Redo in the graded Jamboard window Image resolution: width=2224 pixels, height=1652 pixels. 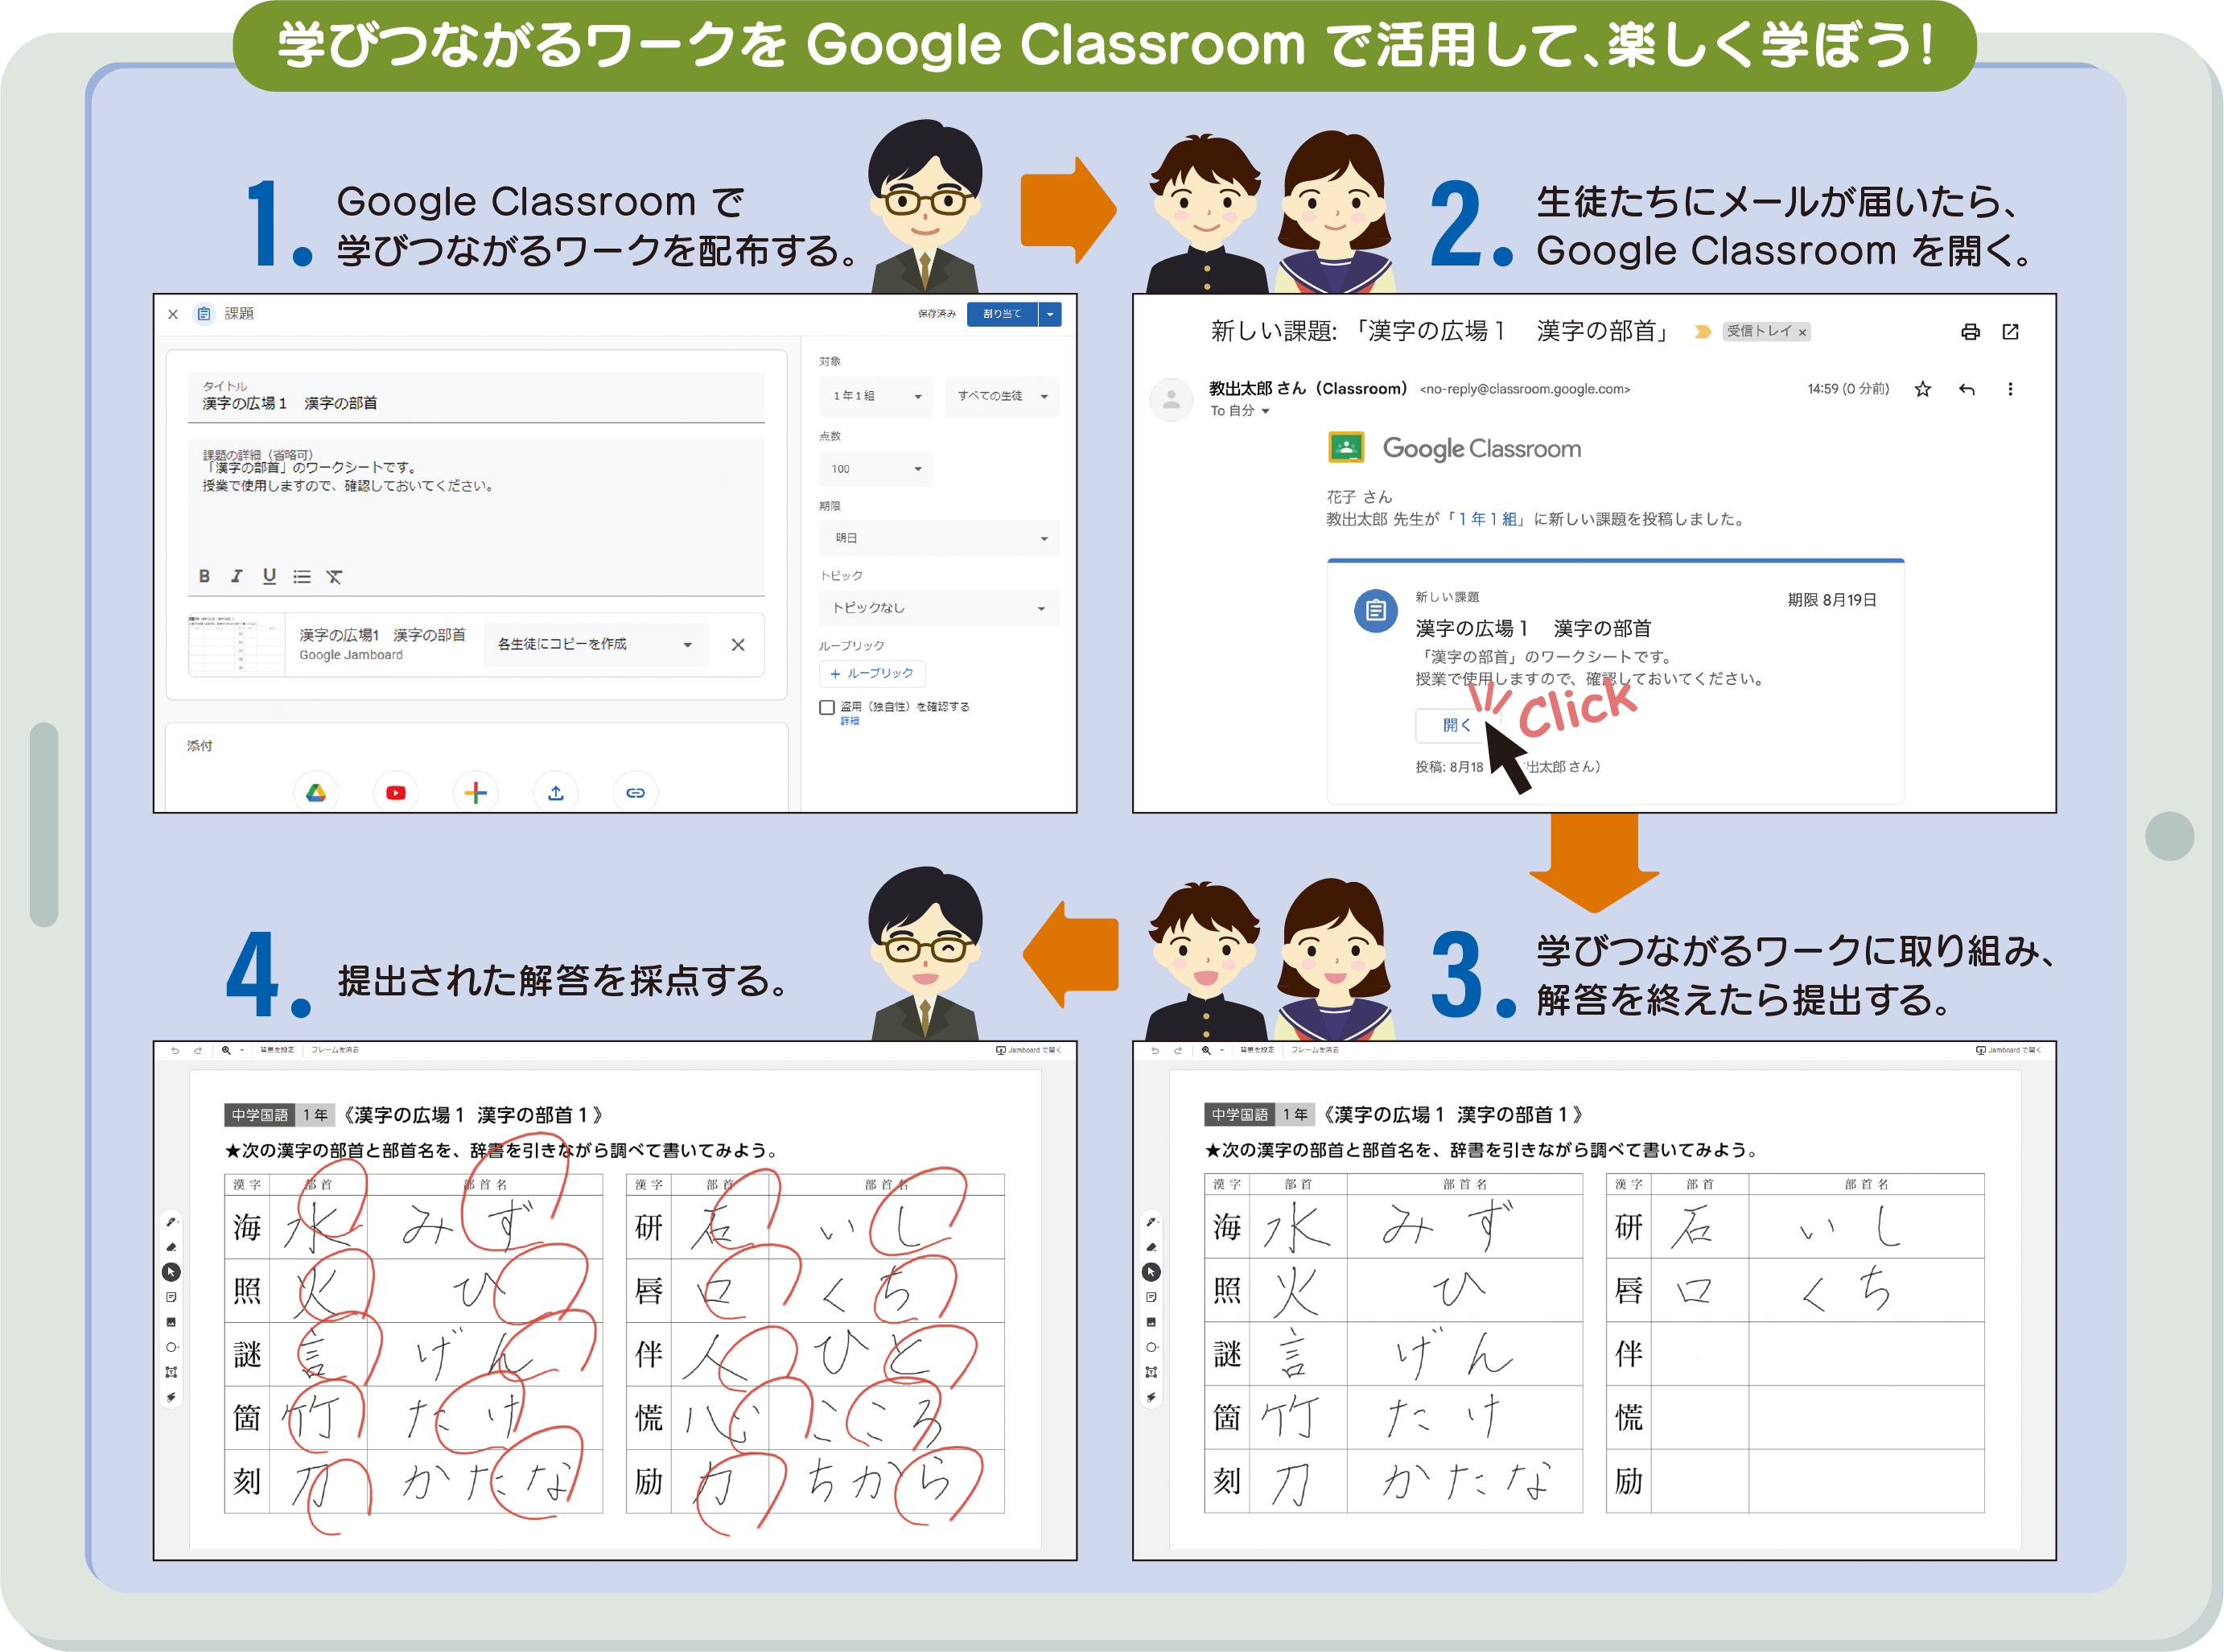tap(197, 1050)
